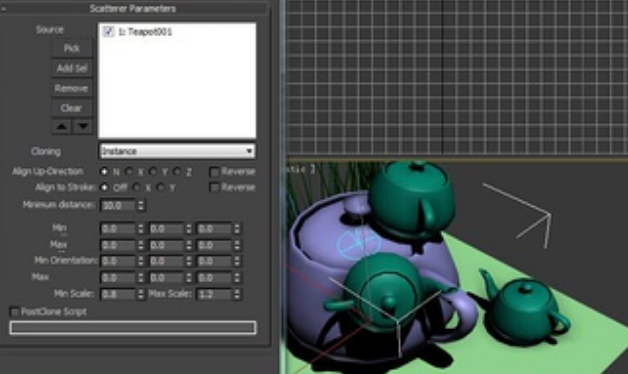Image resolution: width=628 pixels, height=374 pixels.
Task: Move source item down with the down arrow
Action: 83,127
